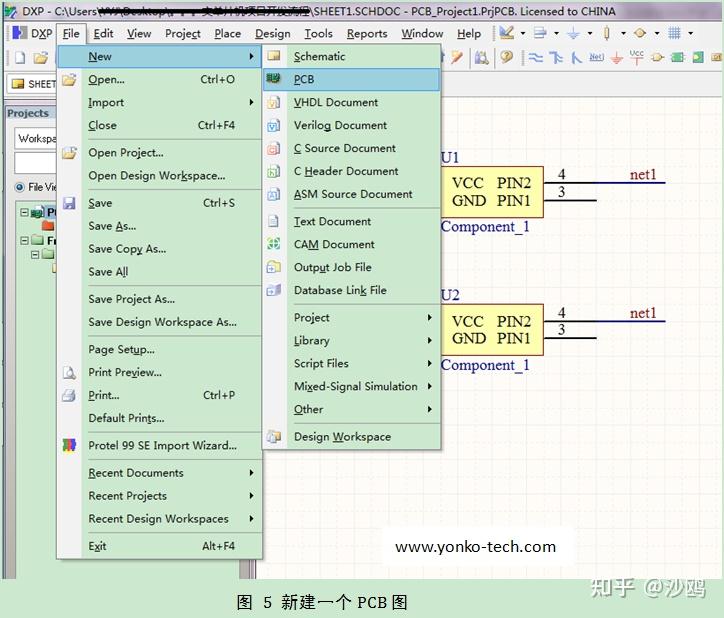Screen dimensions: 724x618
Task: Click the Save floppy disk icon
Action: point(69,203)
